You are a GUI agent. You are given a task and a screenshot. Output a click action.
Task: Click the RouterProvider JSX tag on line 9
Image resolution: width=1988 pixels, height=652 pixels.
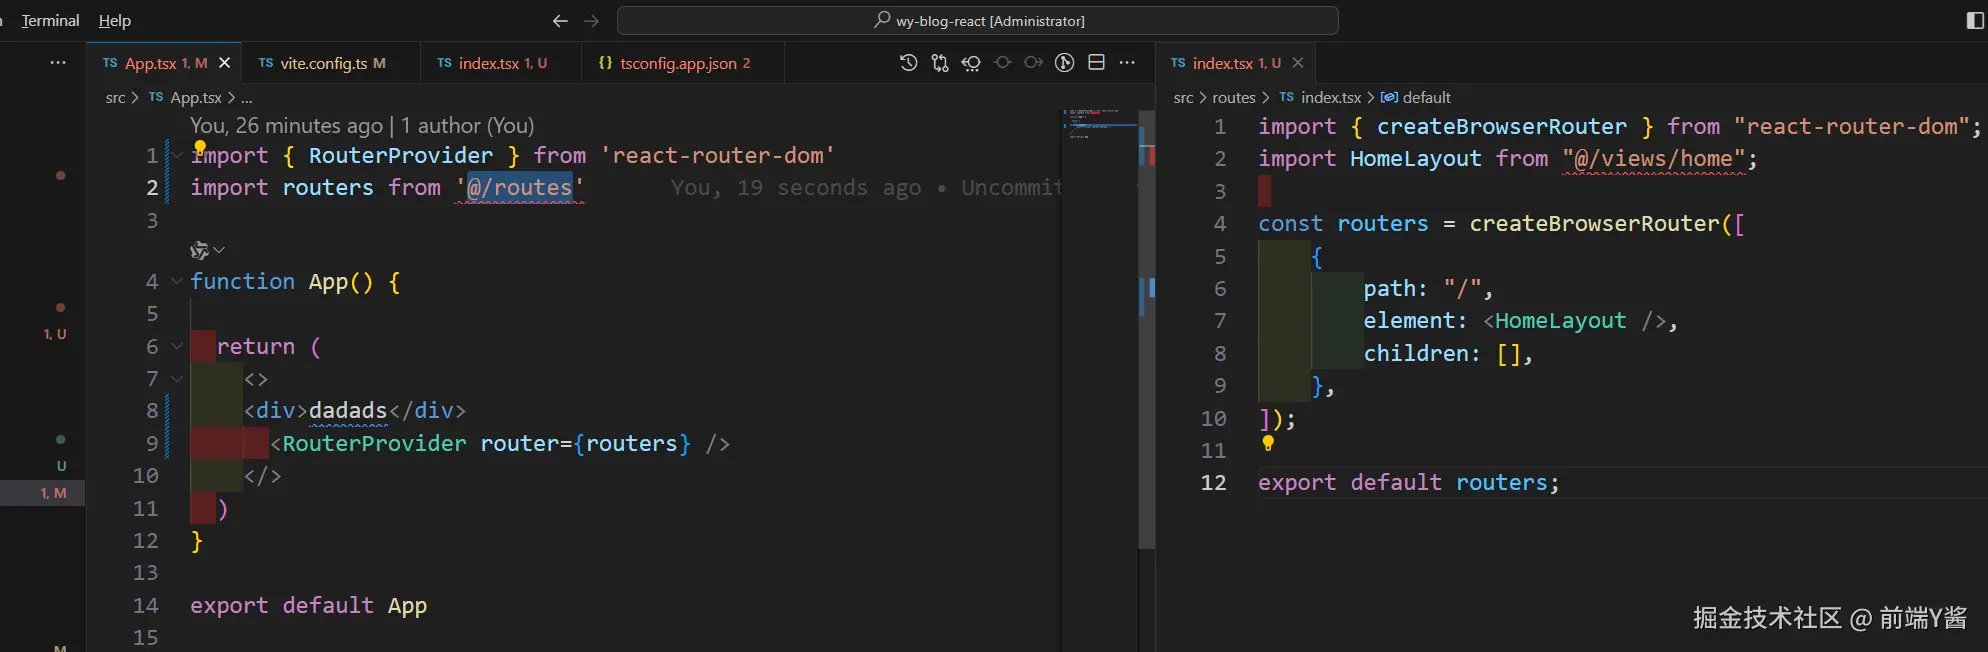click(374, 444)
